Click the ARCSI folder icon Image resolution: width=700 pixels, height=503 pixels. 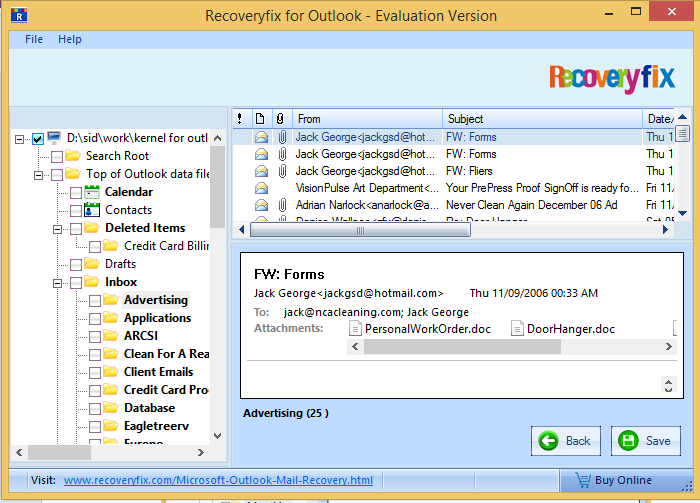[111, 336]
